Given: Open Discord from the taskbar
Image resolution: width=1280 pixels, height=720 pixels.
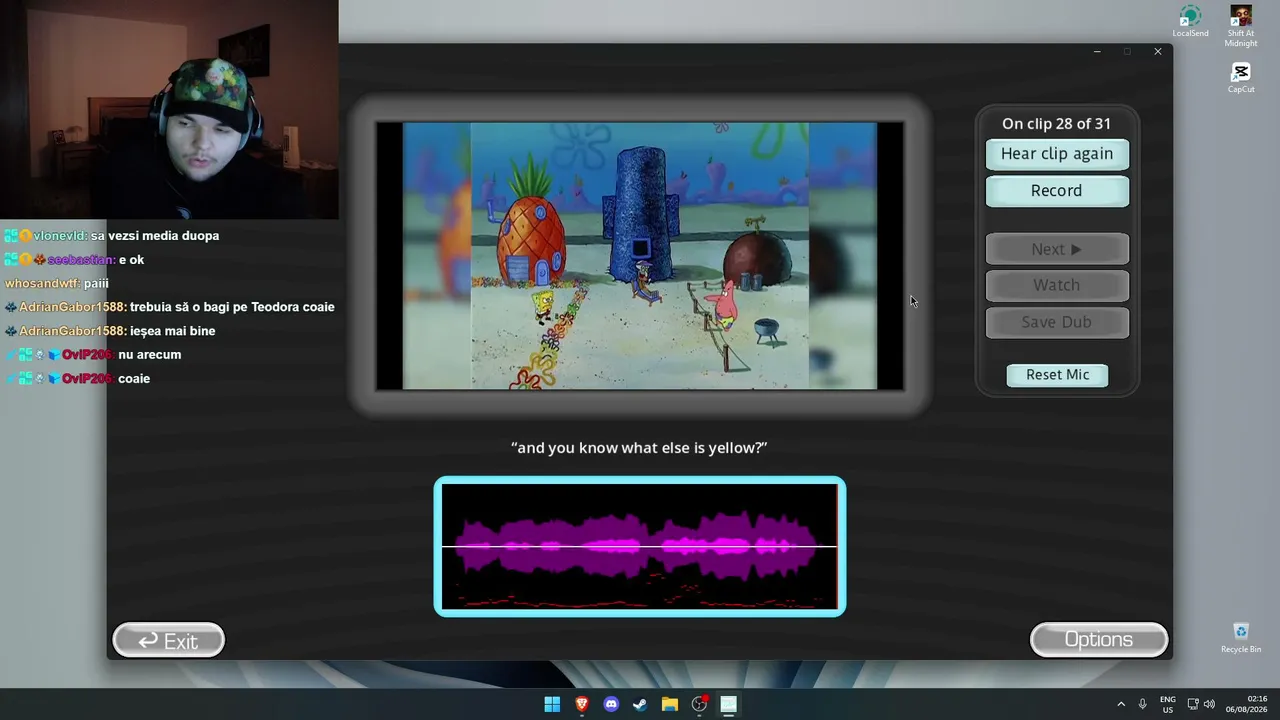Looking at the screenshot, I should click(x=611, y=704).
